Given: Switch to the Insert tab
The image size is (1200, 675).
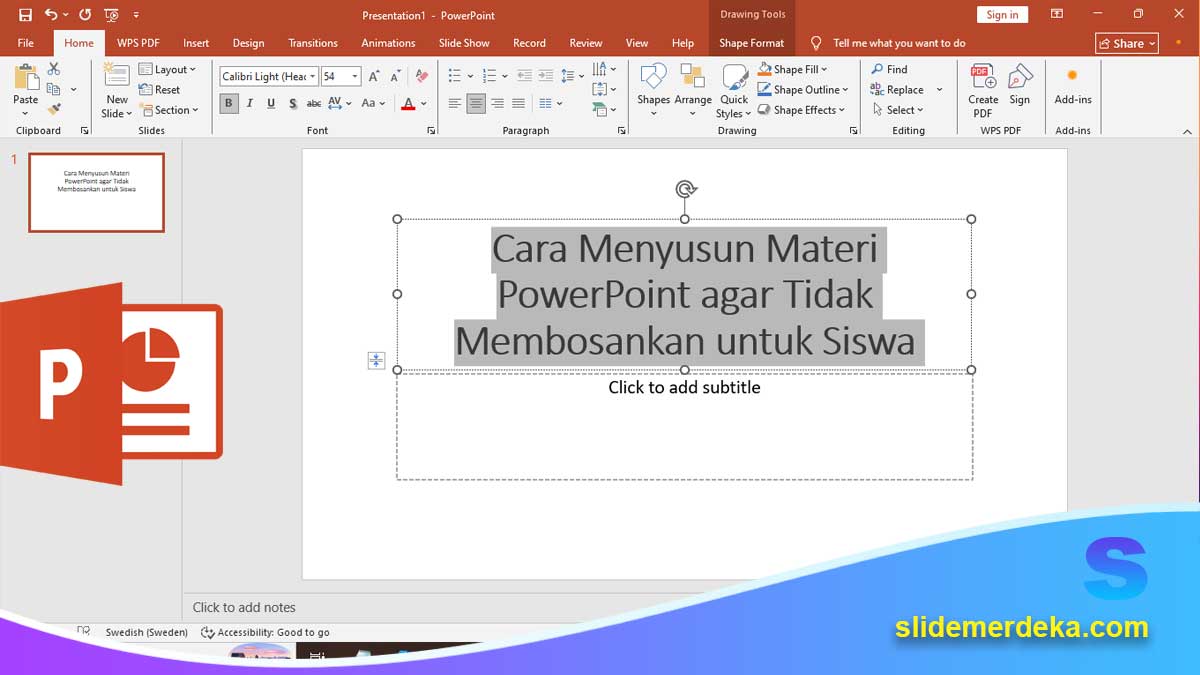Looking at the screenshot, I should click(196, 43).
